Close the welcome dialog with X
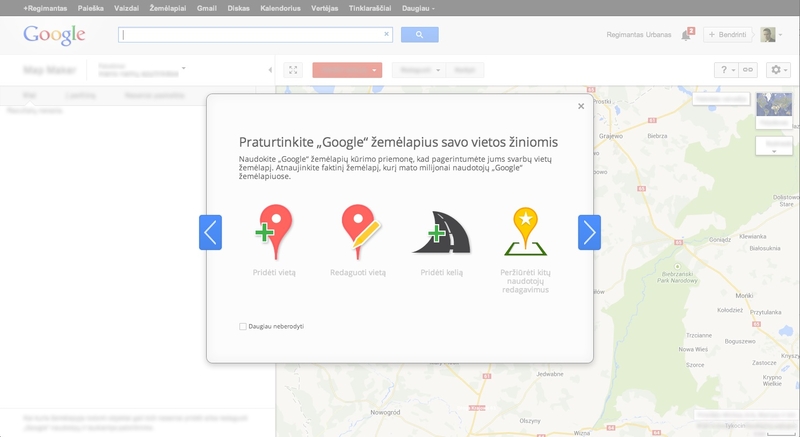This screenshot has width=800, height=437. [581, 106]
